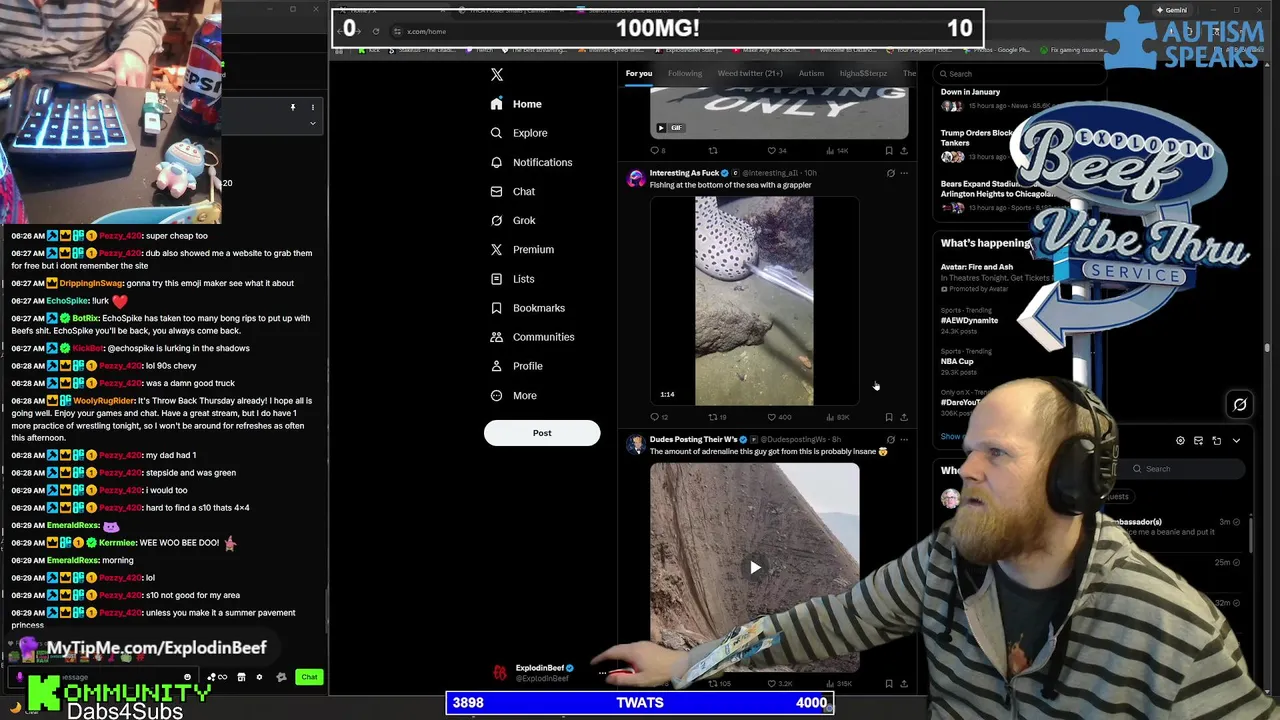Share the Interesting As Fuck fishing post
1280x720 pixels.
tap(904, 417)
